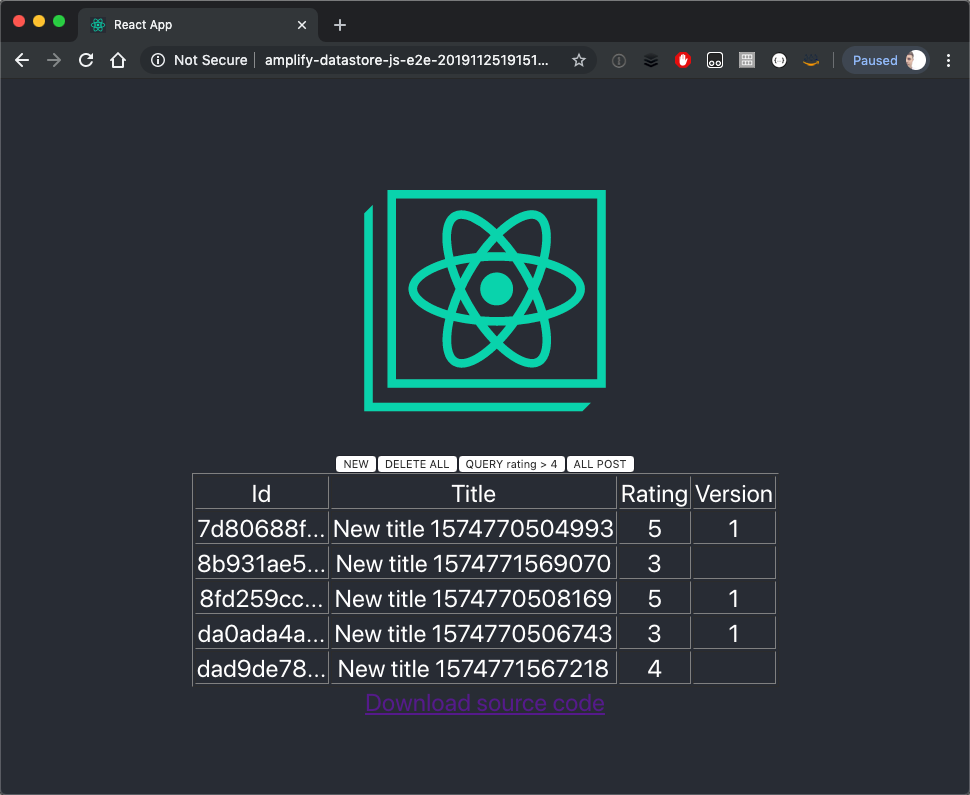Follow the Download source code link
Screen dimensions: 970x795
[485, 703]
